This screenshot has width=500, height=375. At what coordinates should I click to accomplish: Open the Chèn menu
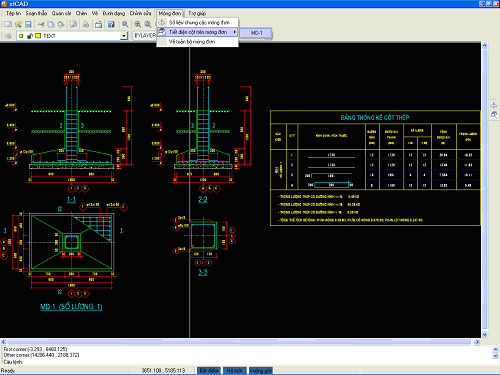click(x=81, y=13)
